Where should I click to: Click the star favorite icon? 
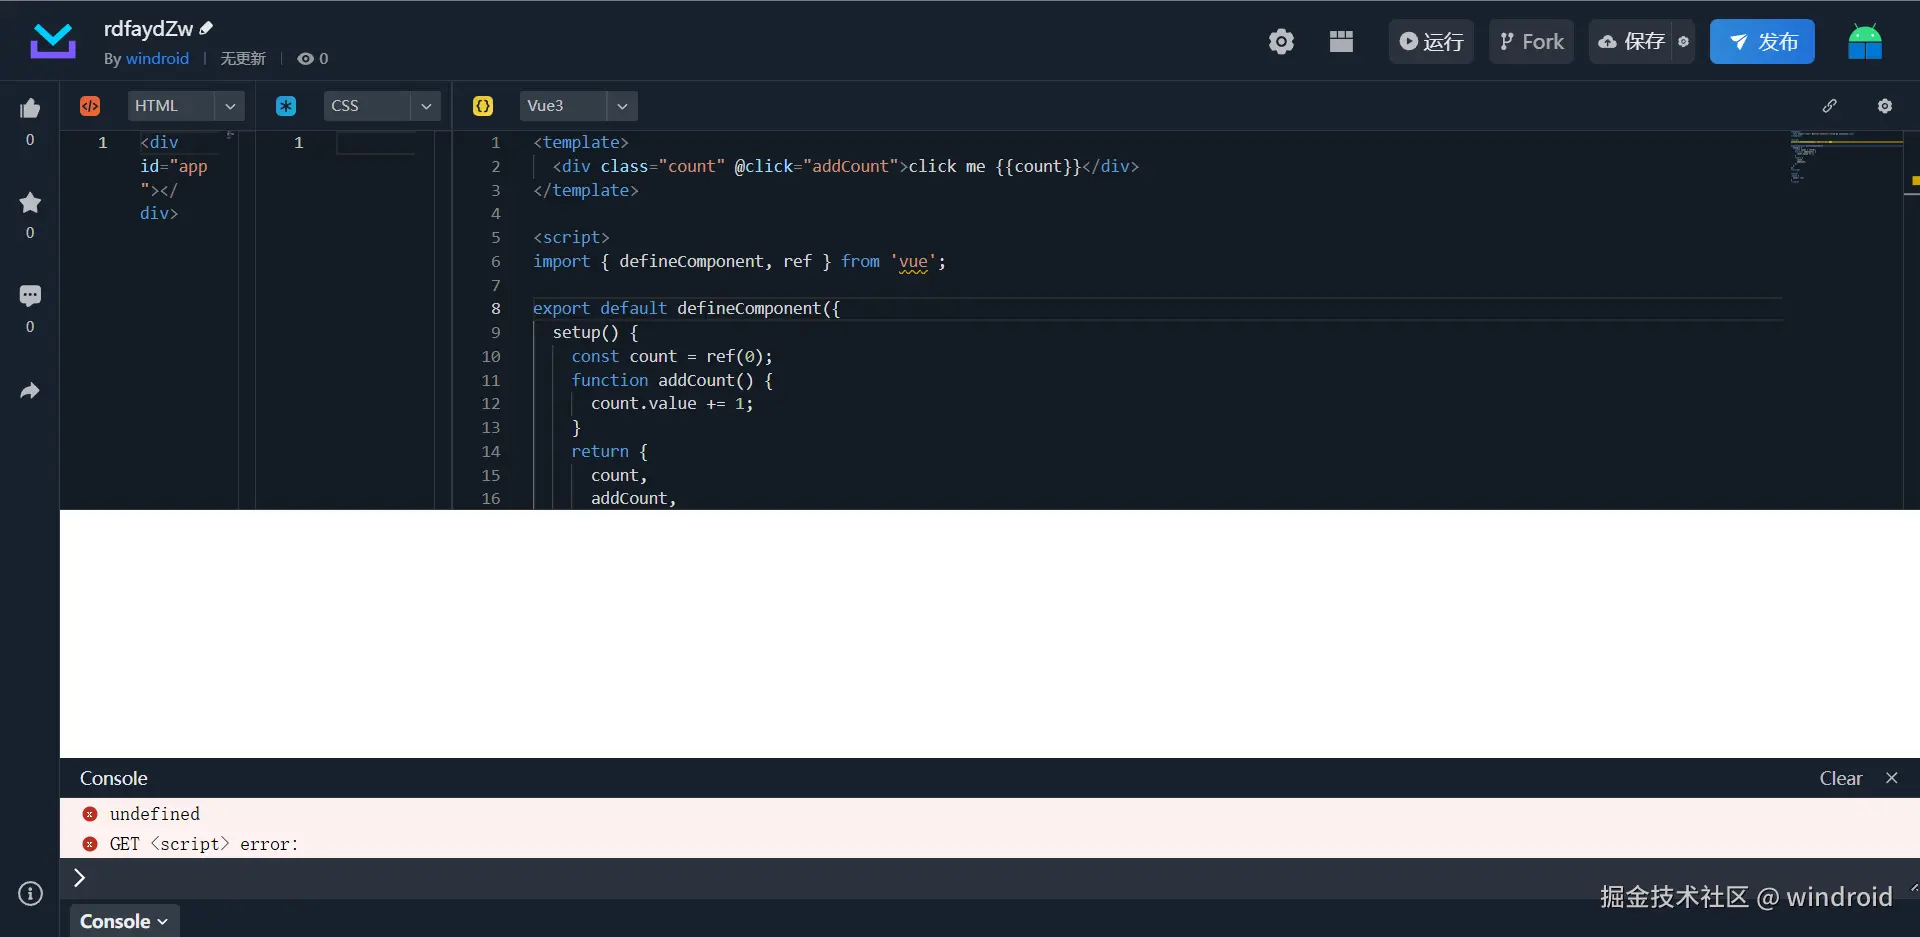[30, 203]
